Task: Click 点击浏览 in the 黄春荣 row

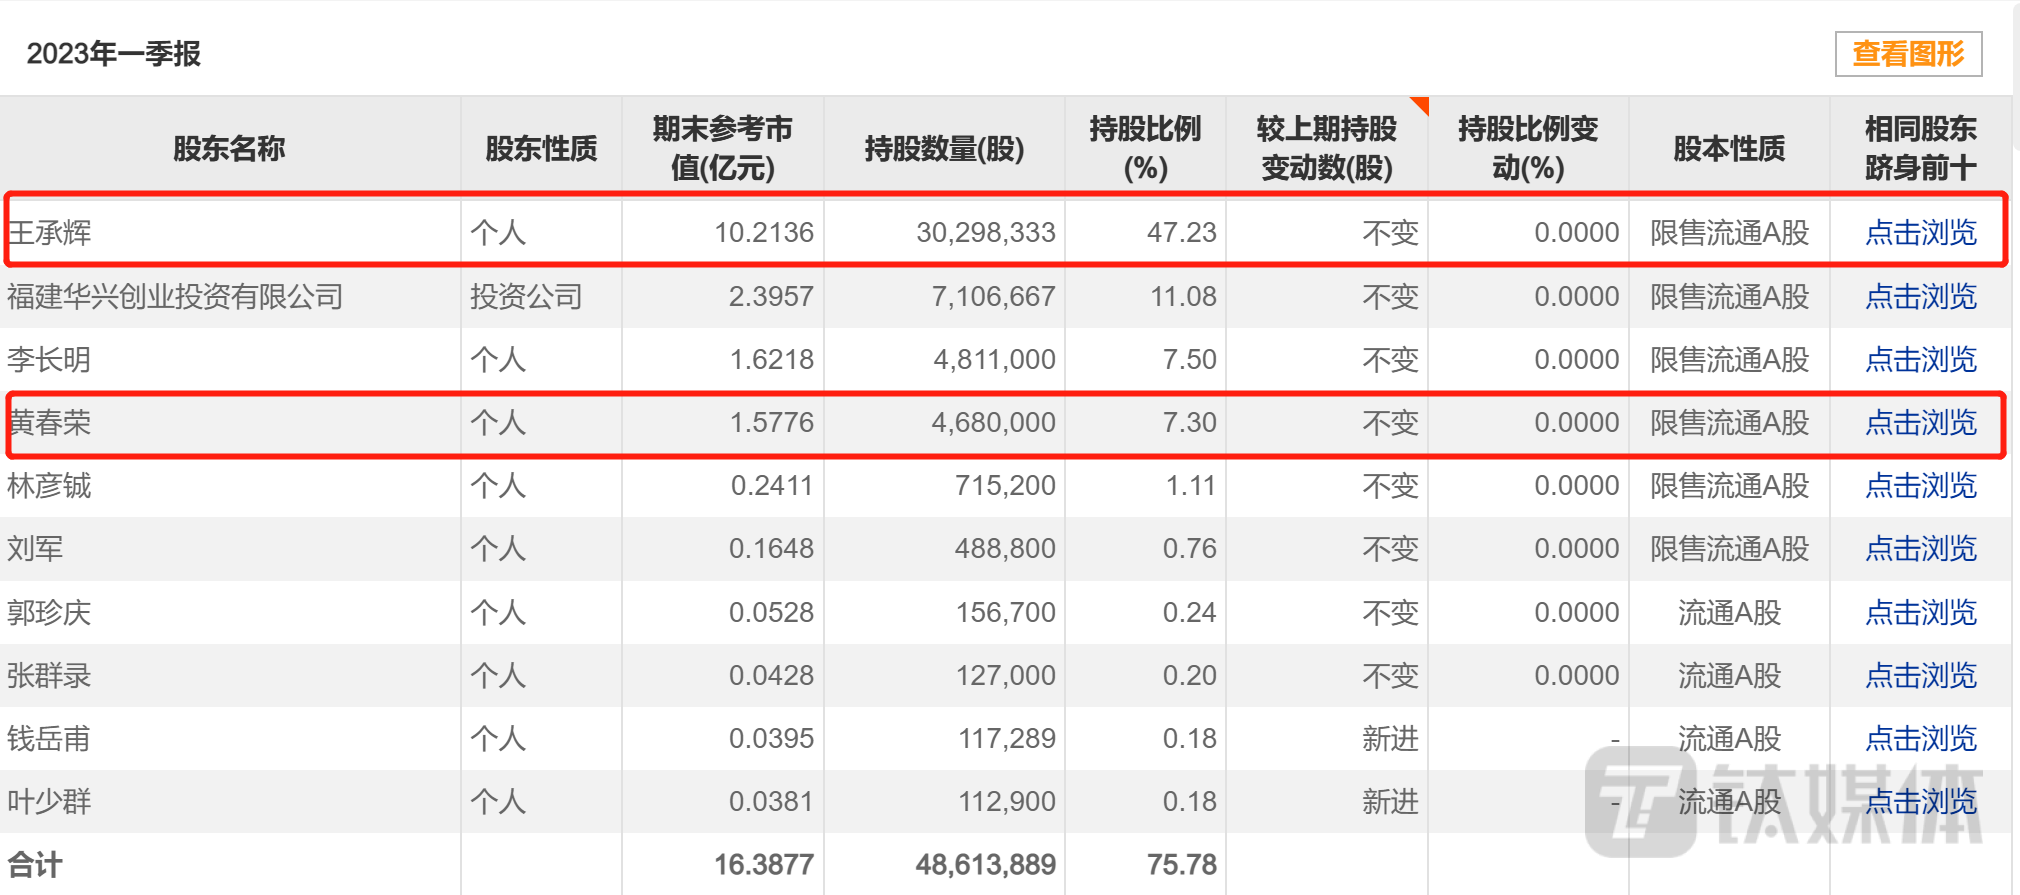Action: click(x=1920, y=423)
